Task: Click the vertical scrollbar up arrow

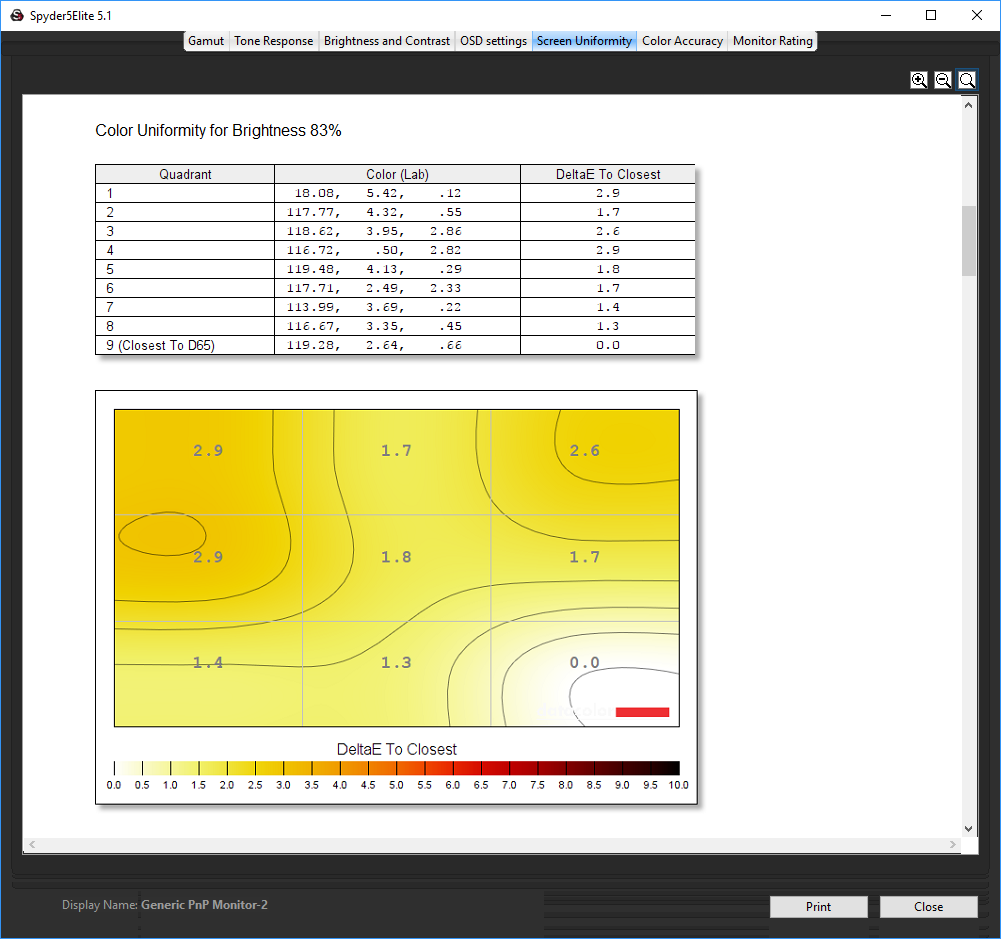Action: [968, 105]
